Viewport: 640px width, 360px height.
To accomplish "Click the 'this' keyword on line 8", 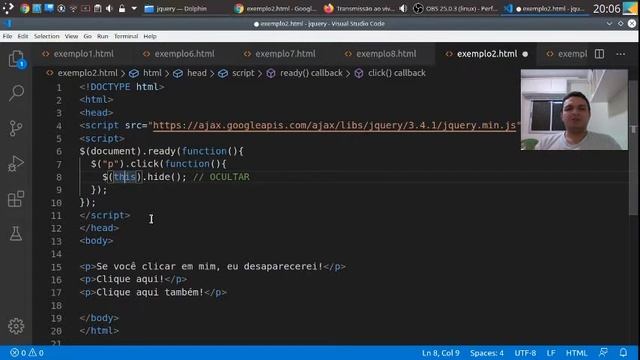I will [124, 177].
